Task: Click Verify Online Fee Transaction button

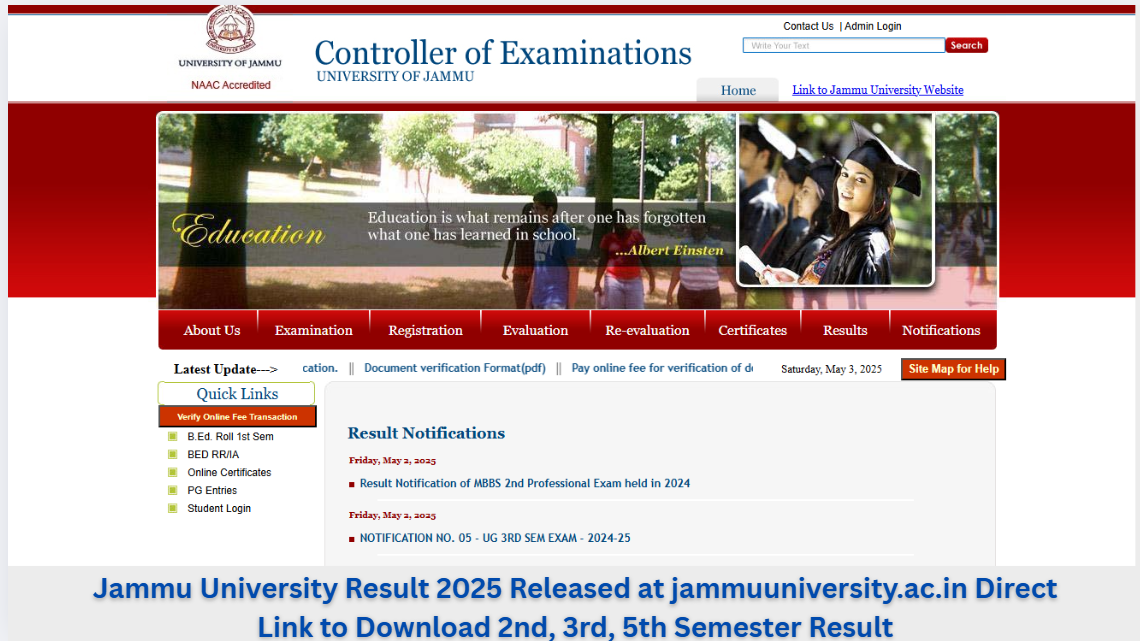Action: point(237,416)
